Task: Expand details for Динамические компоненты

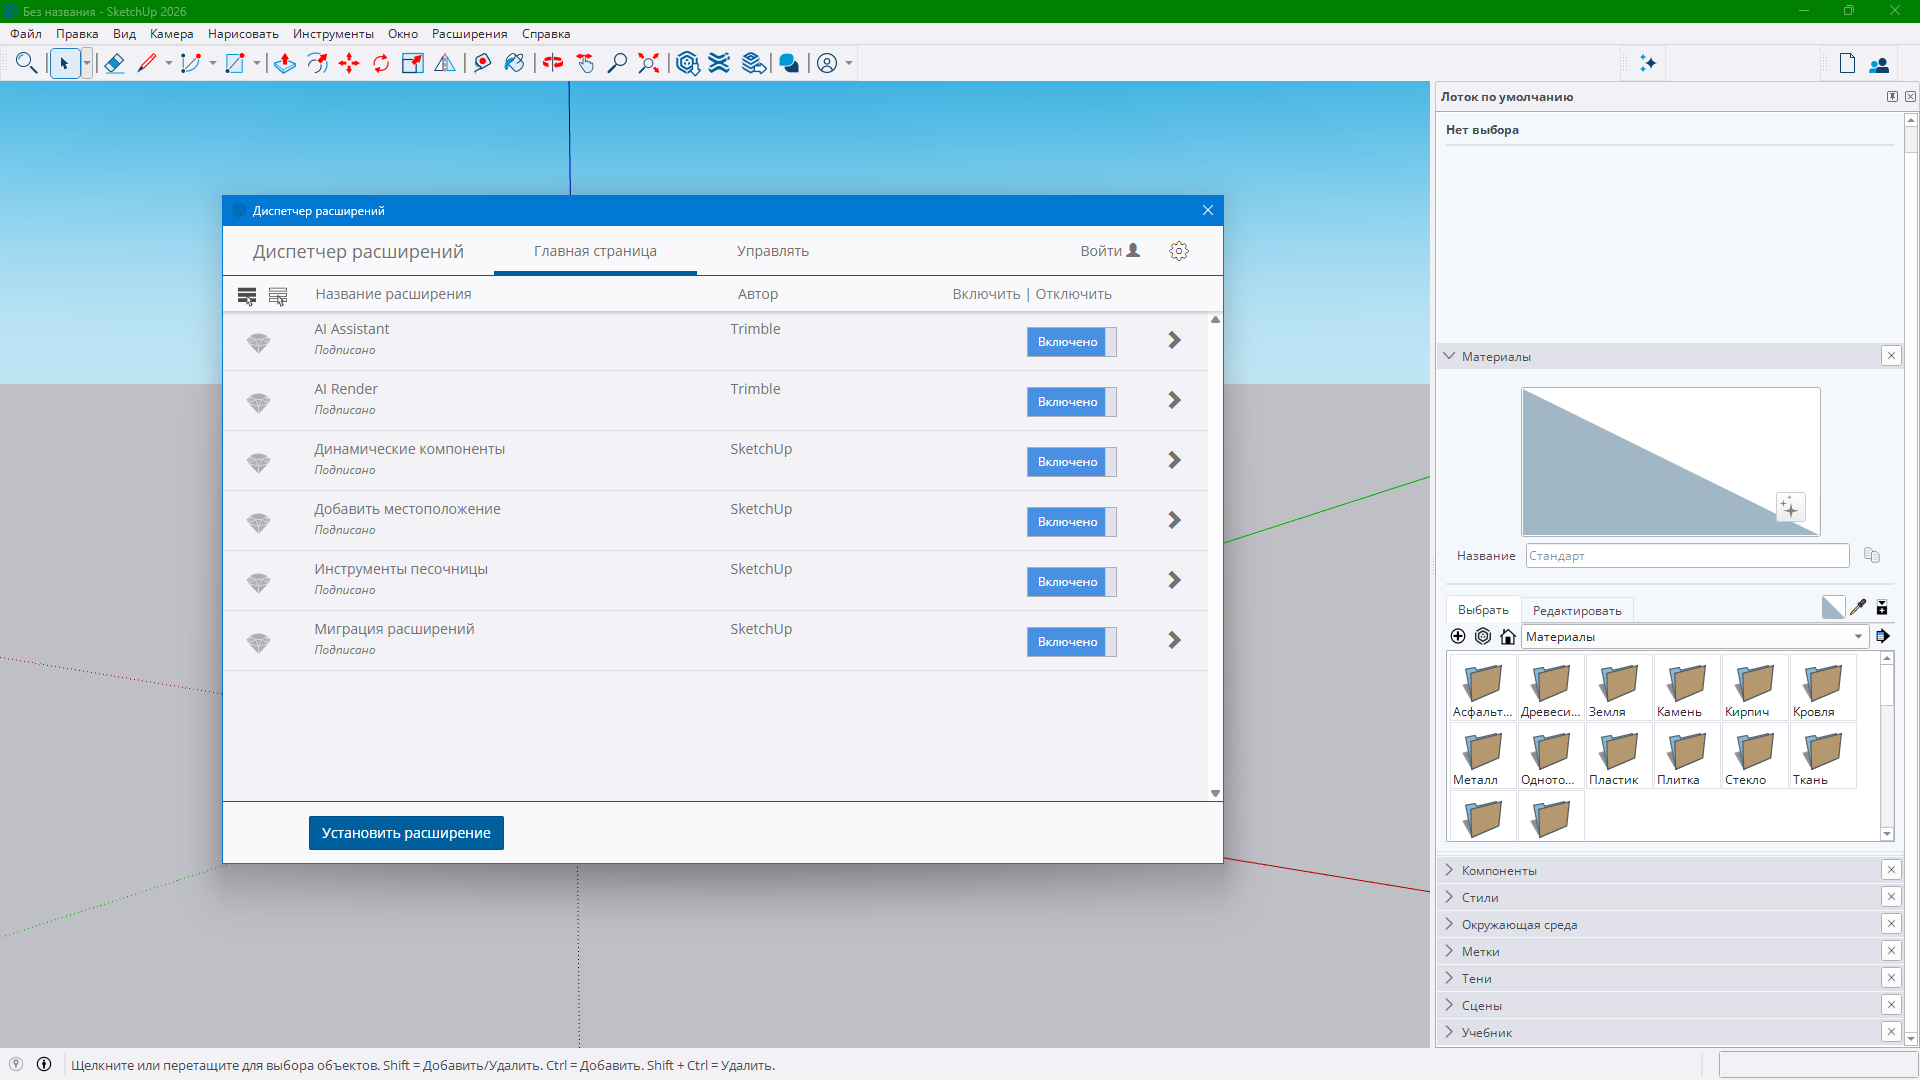Action: 1174,461
